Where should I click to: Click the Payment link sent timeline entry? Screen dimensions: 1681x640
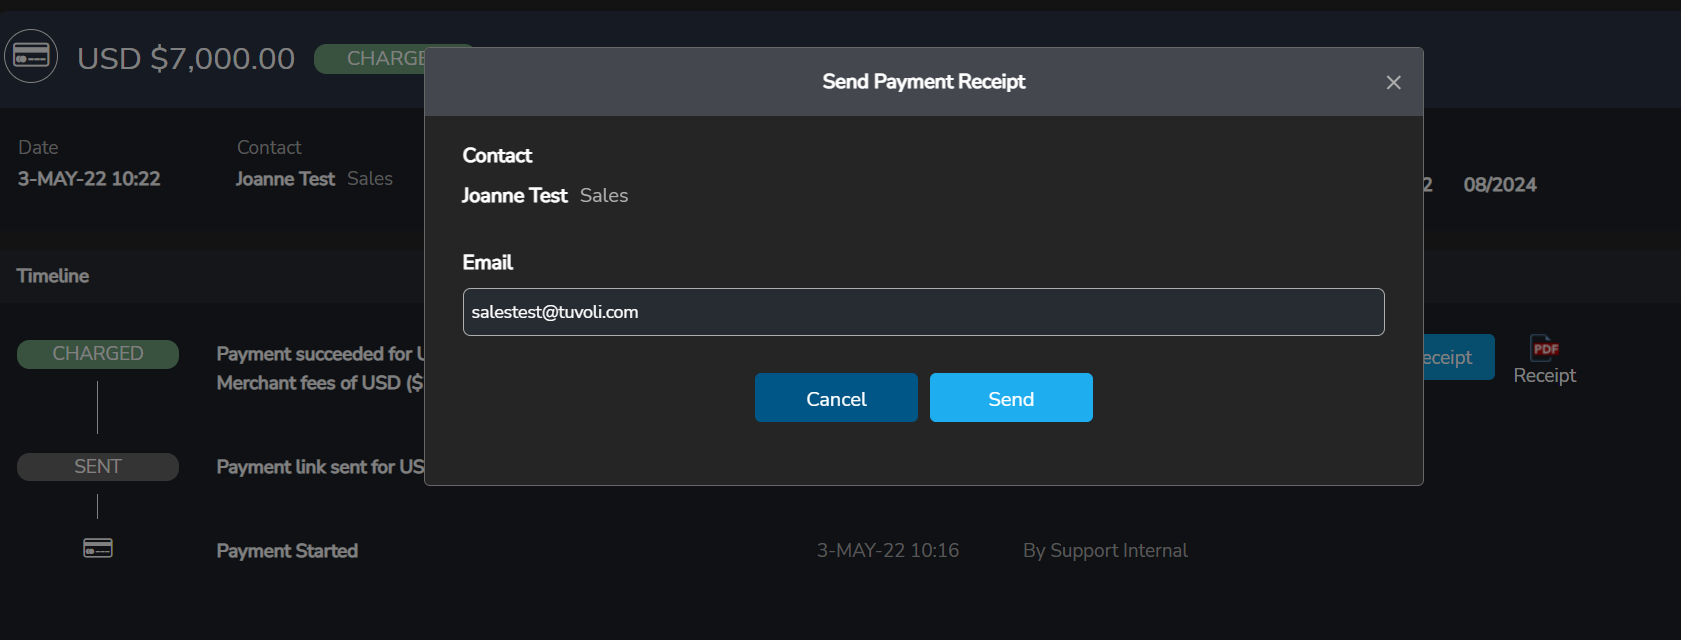319,467
